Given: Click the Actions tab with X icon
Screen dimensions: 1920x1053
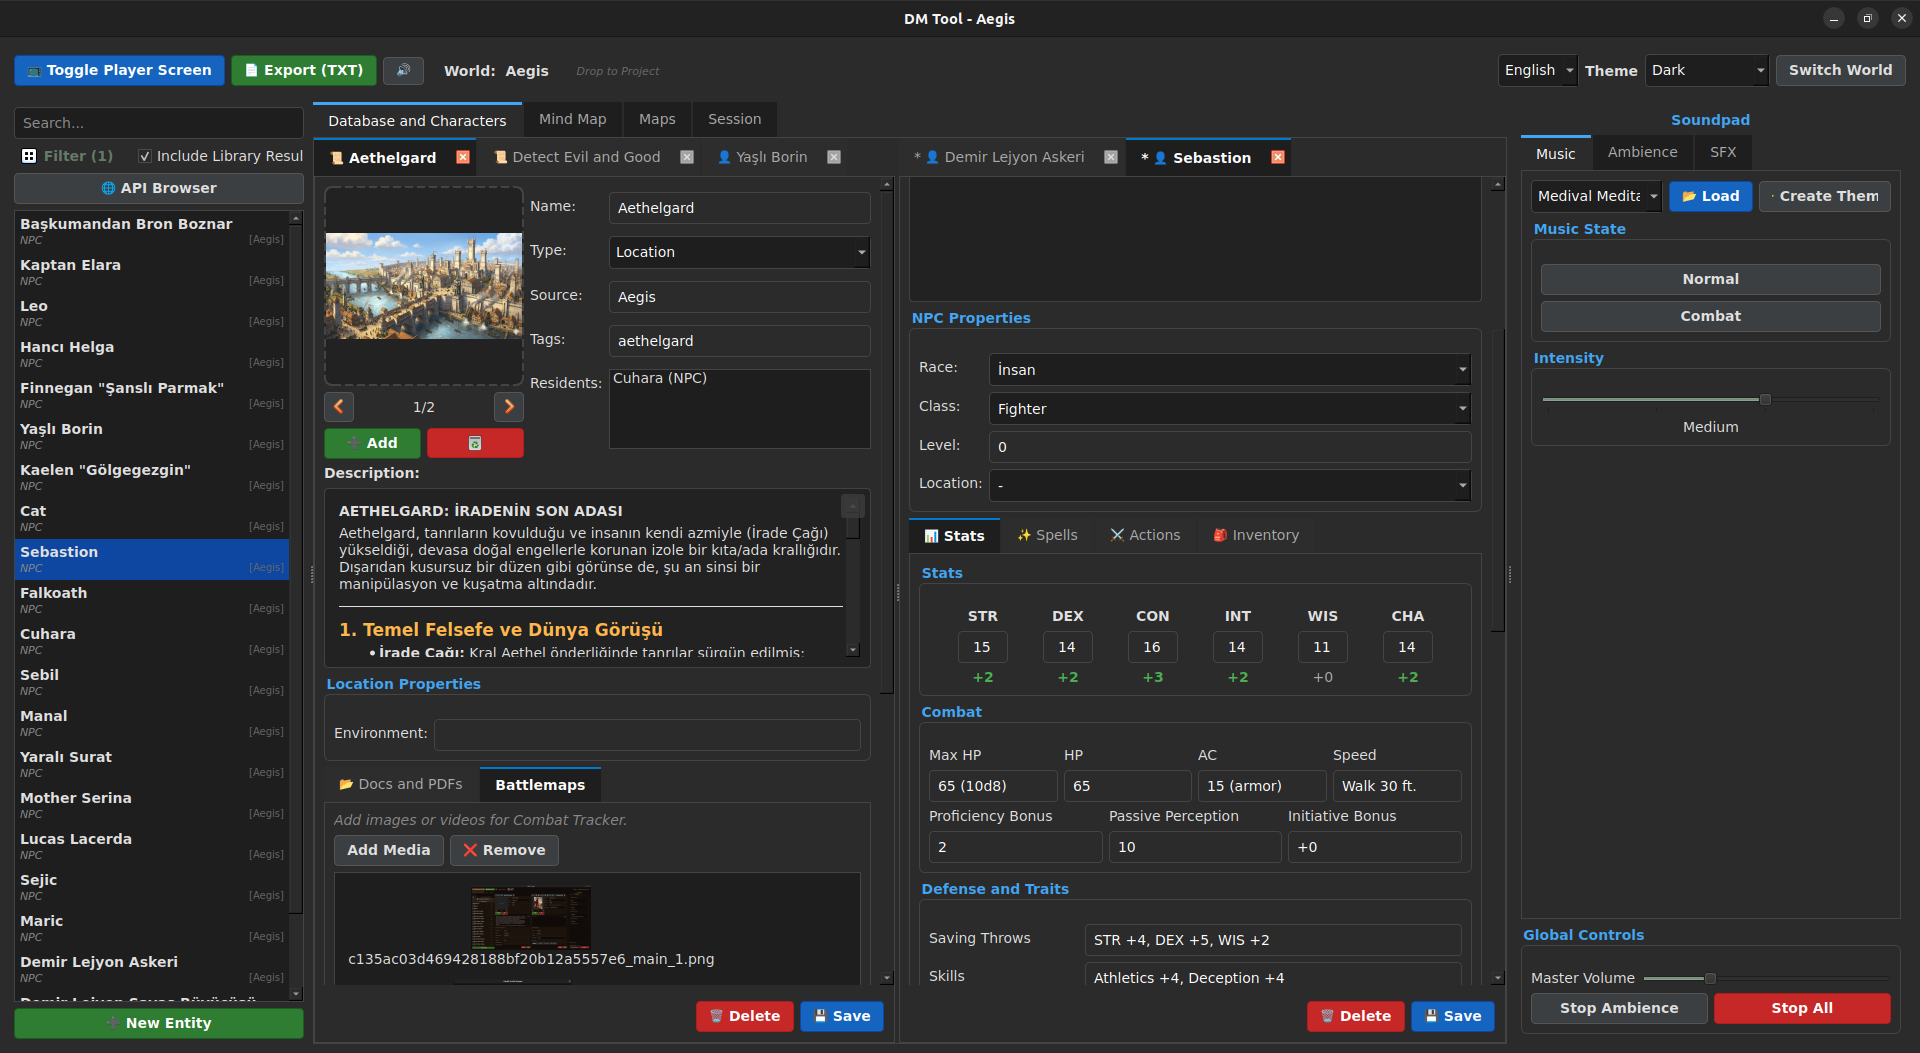Looking at the screenshot, I should pyautogui.click(x=1145, y=535).
